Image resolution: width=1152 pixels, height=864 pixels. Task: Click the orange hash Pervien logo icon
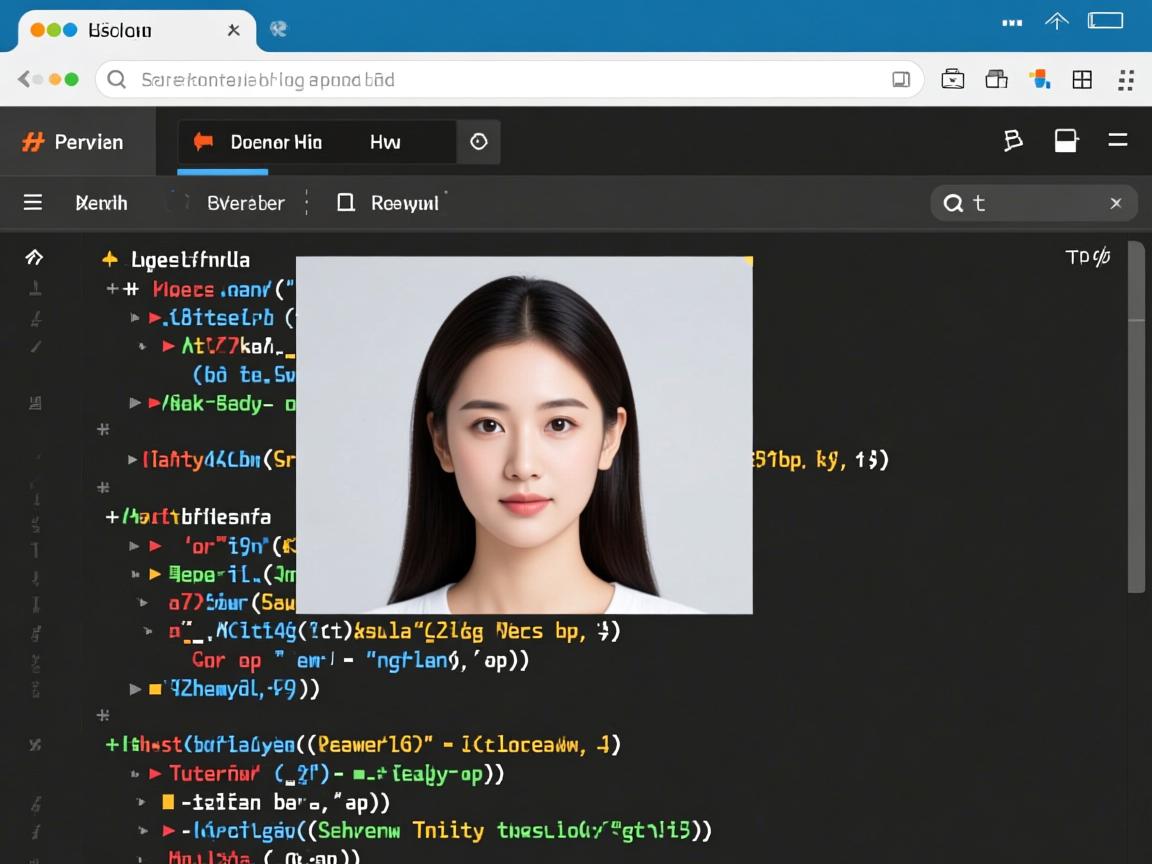click(33, 142)
